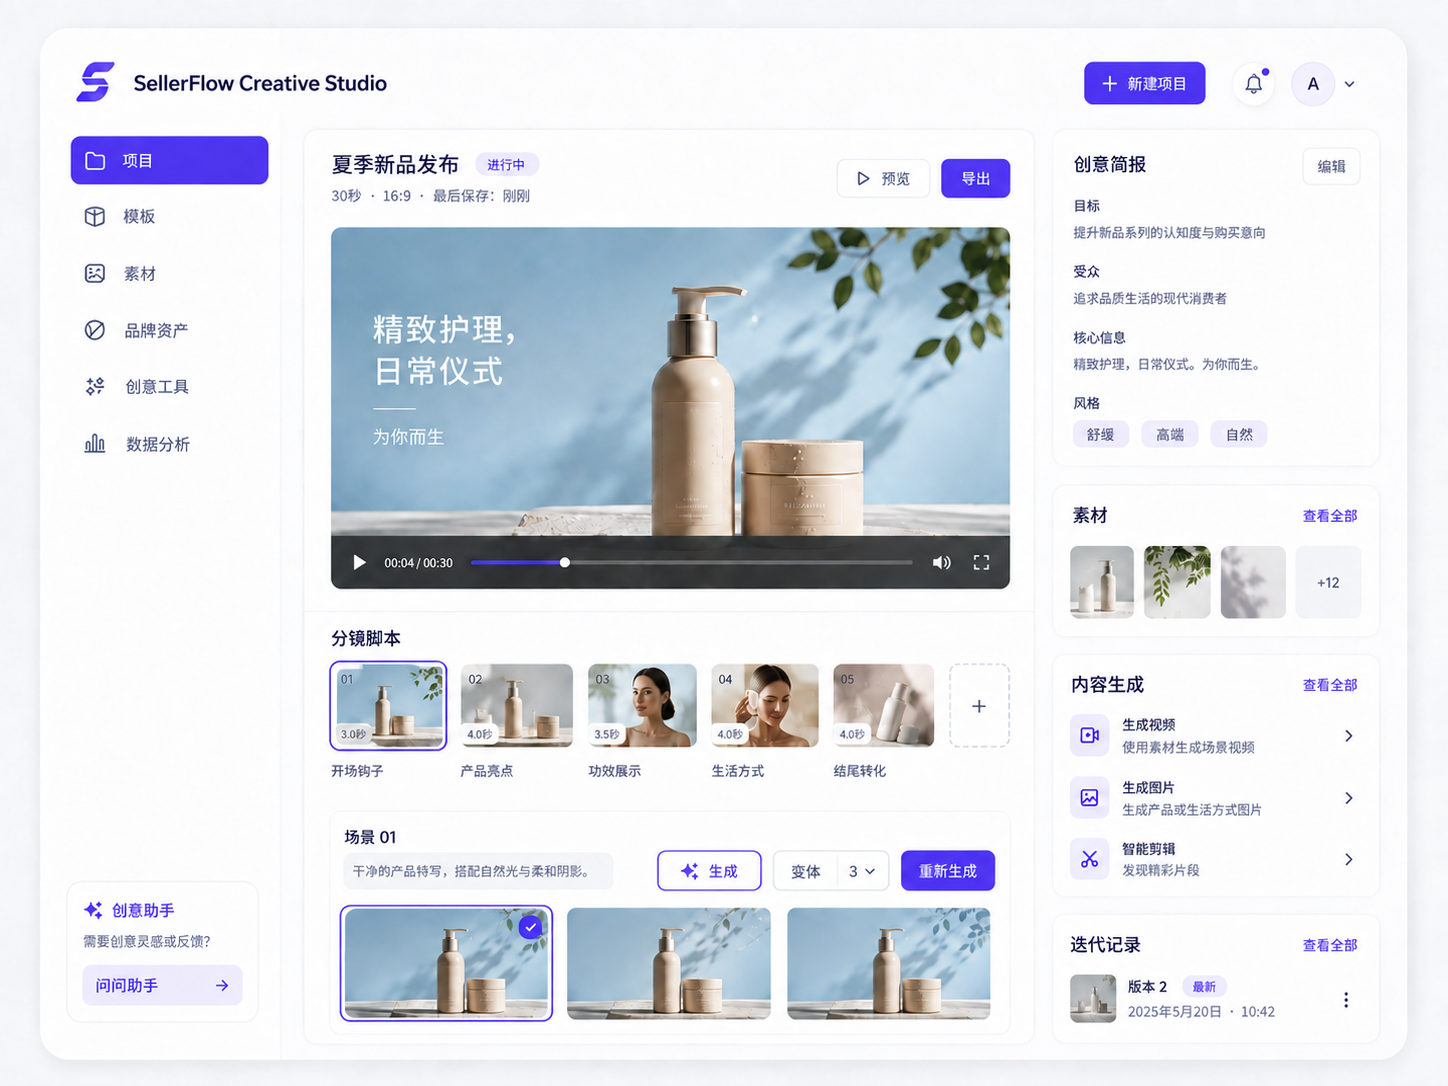Open more options for 版本 2

point(1346,1000)
